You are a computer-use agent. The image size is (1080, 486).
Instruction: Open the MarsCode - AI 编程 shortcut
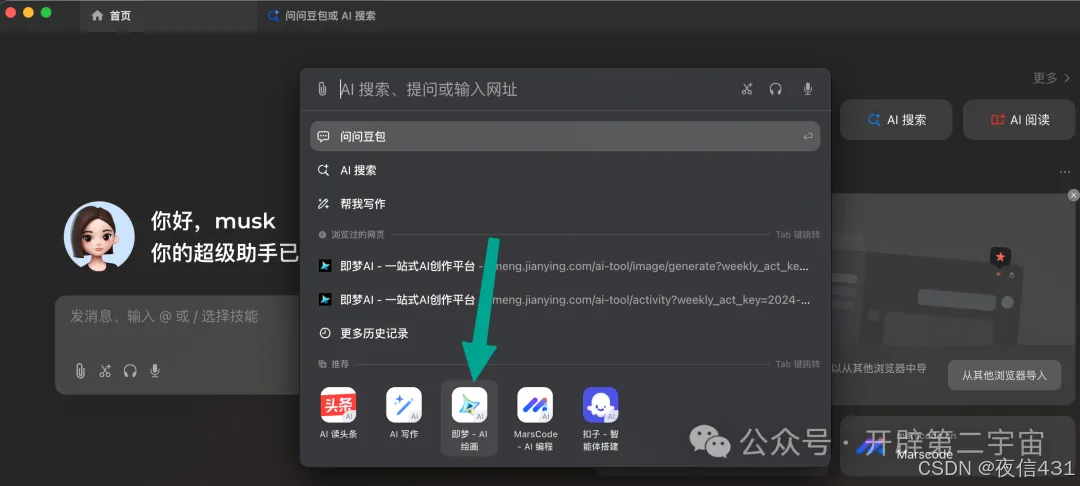point(535,419)
